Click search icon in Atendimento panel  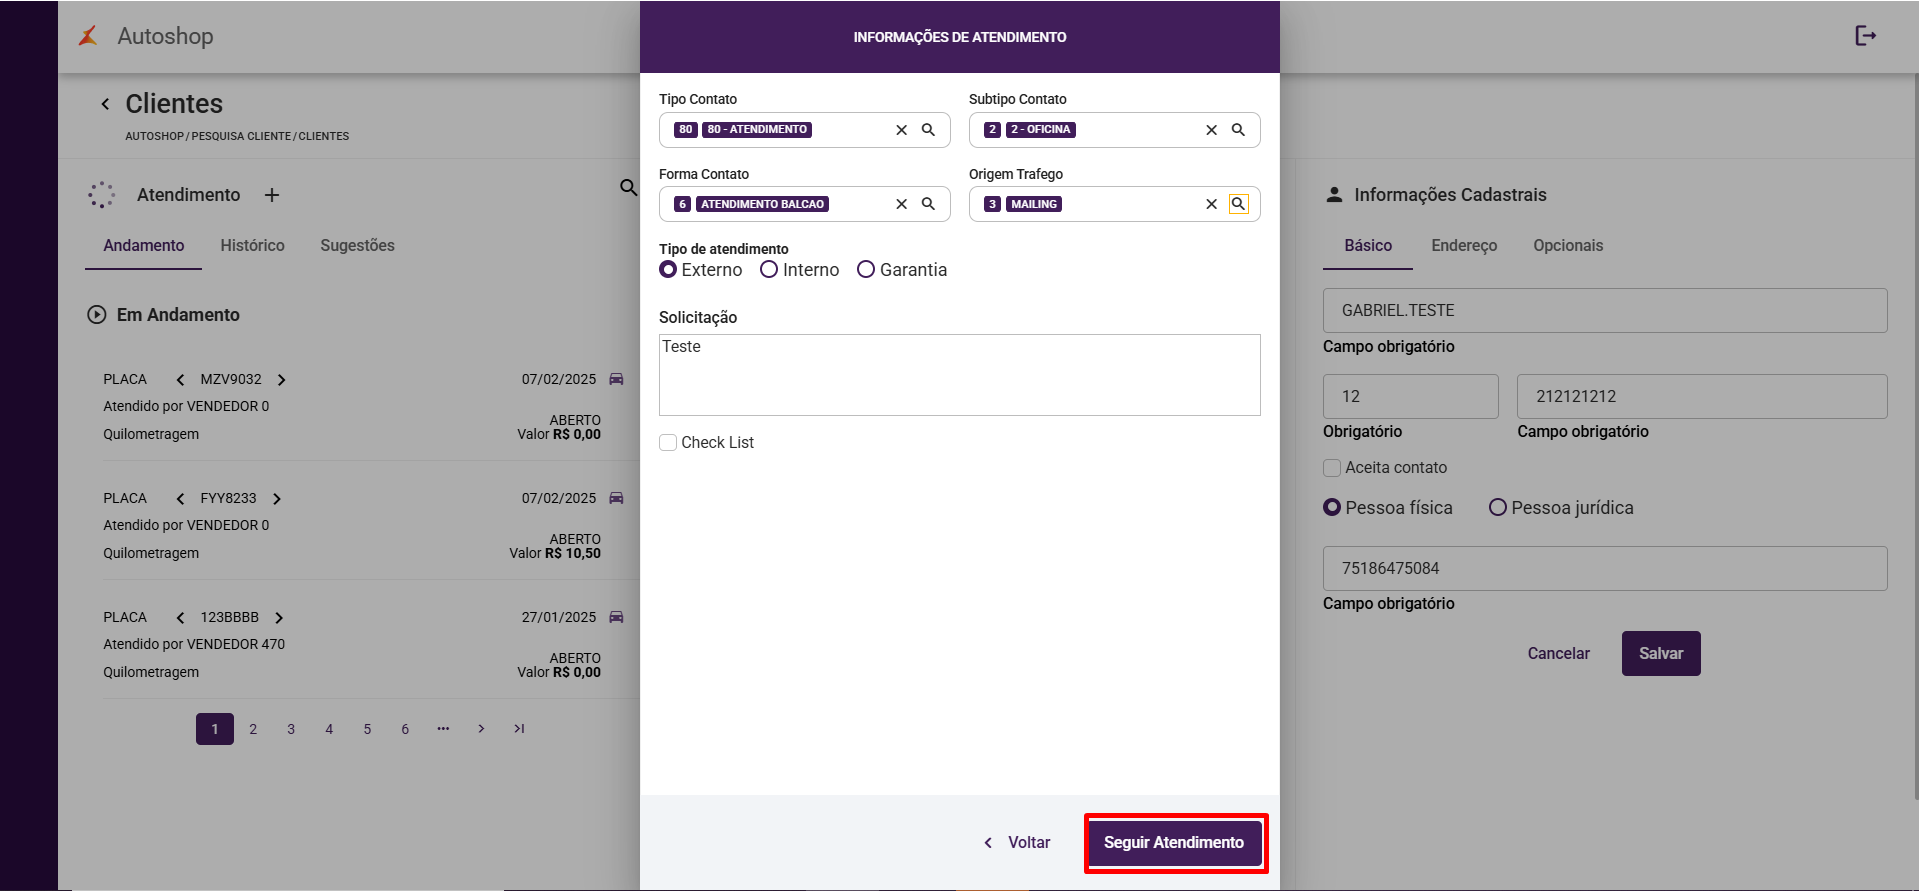point(628,187)
